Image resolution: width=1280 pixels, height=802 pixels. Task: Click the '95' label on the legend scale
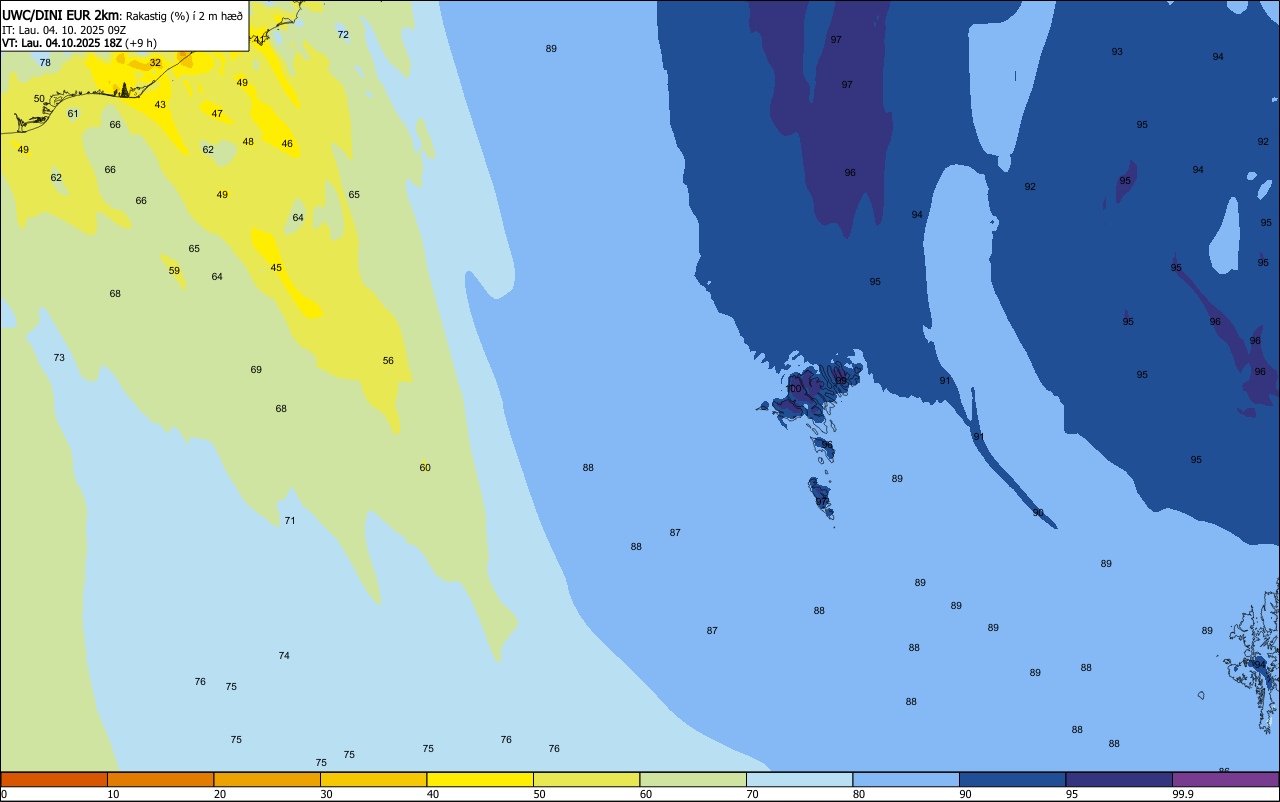[1072, 794]
